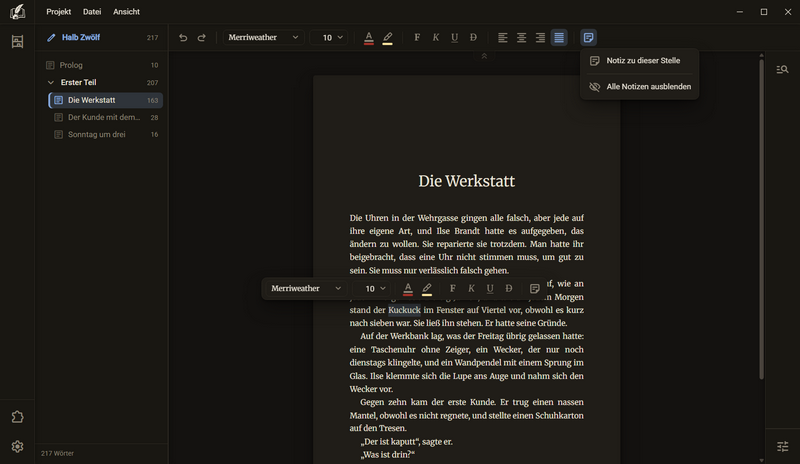
Task: Click the 217 Wörter status text
Action: (57, 453)
